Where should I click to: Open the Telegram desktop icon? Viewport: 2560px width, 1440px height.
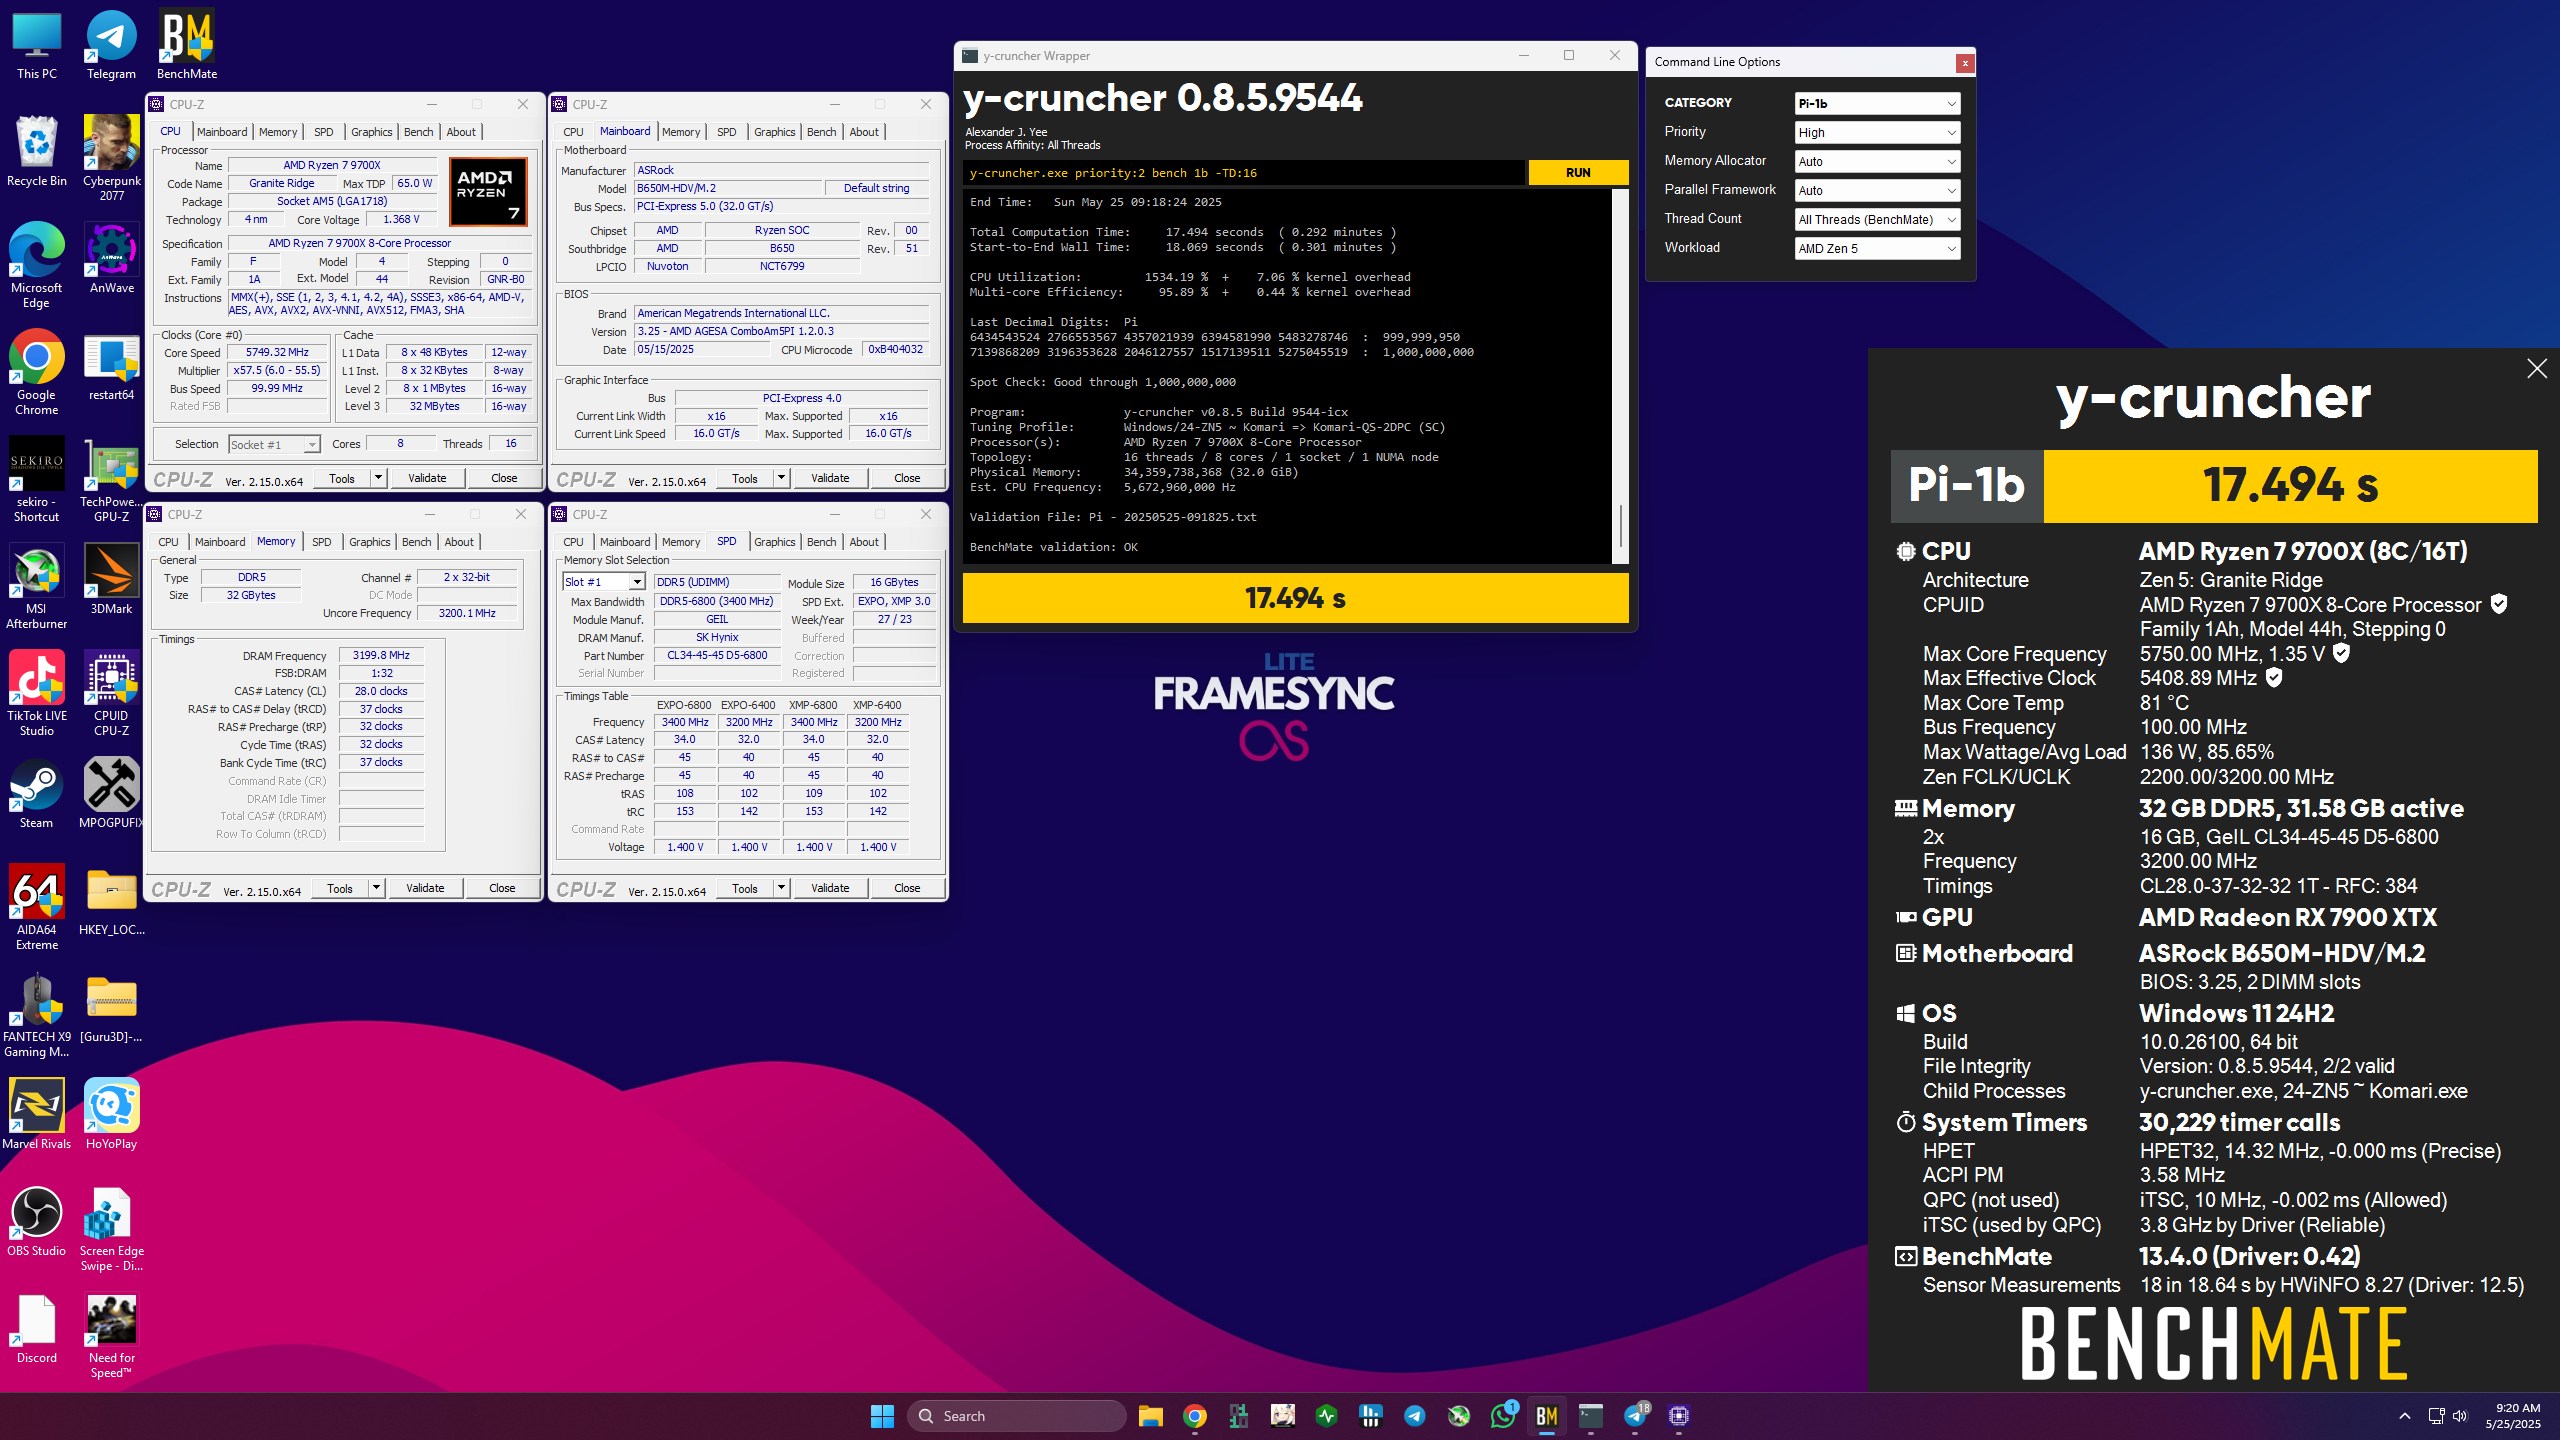tap(111, 45)
